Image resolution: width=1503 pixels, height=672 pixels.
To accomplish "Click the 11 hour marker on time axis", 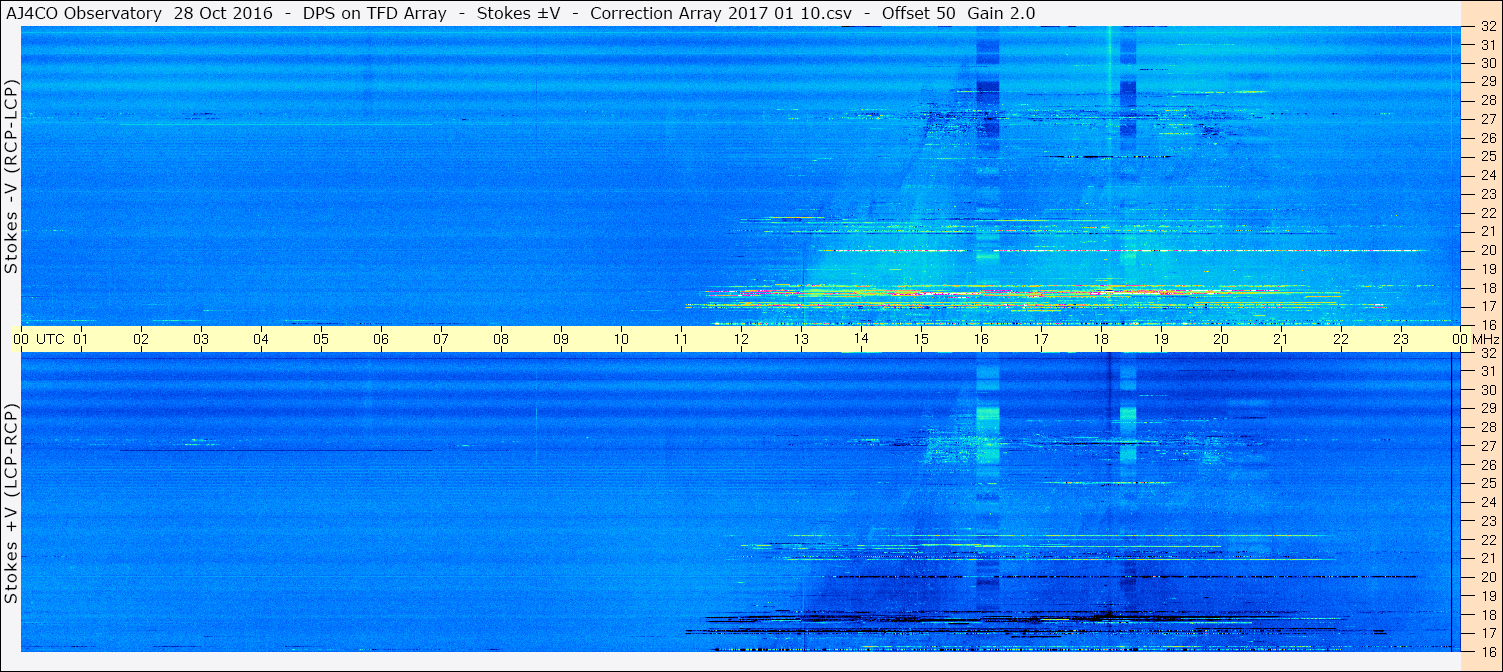I will [x=682, y=340].
